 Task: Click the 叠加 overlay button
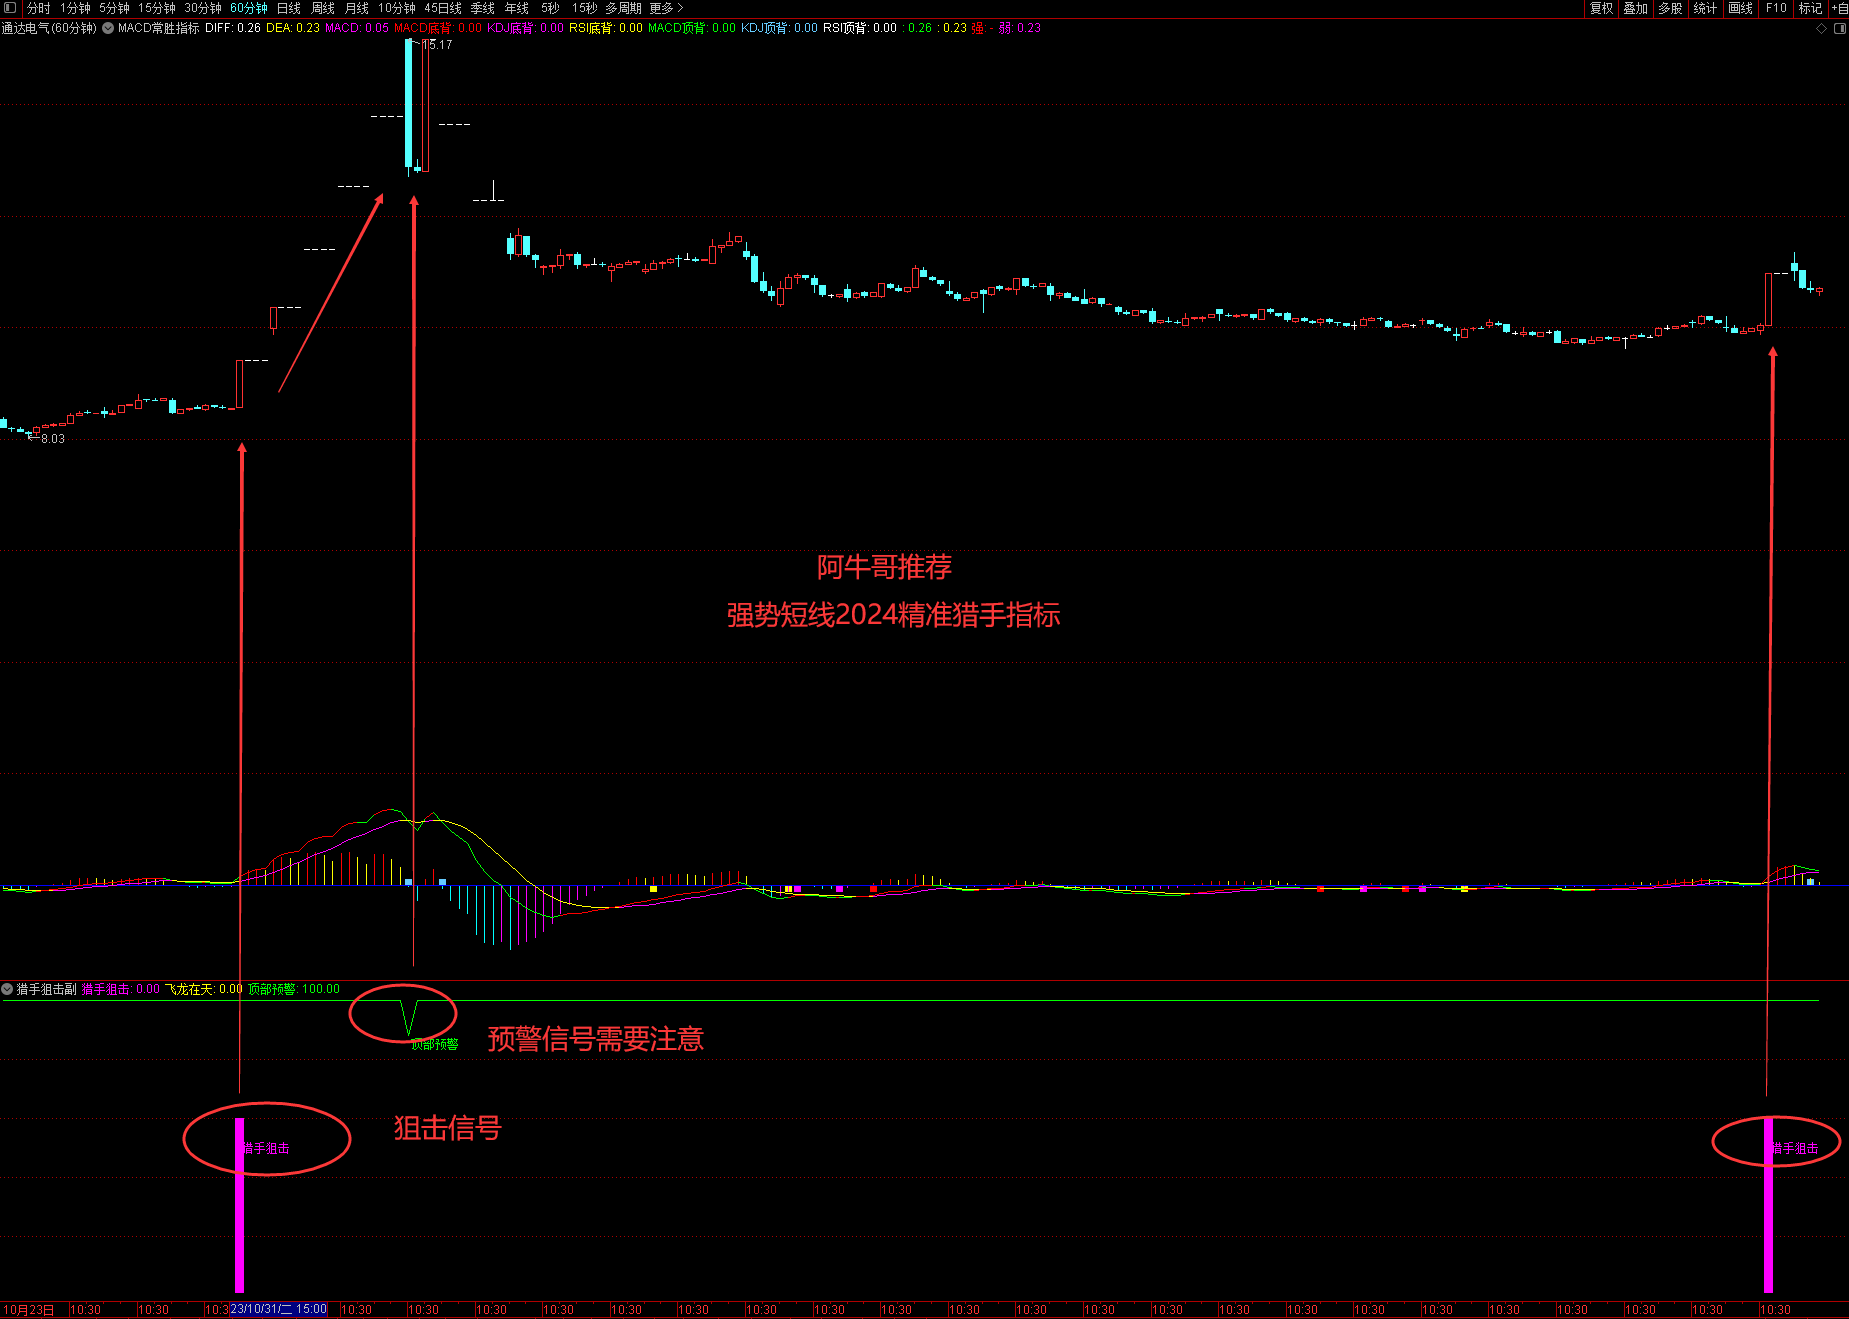point(1636,8)
